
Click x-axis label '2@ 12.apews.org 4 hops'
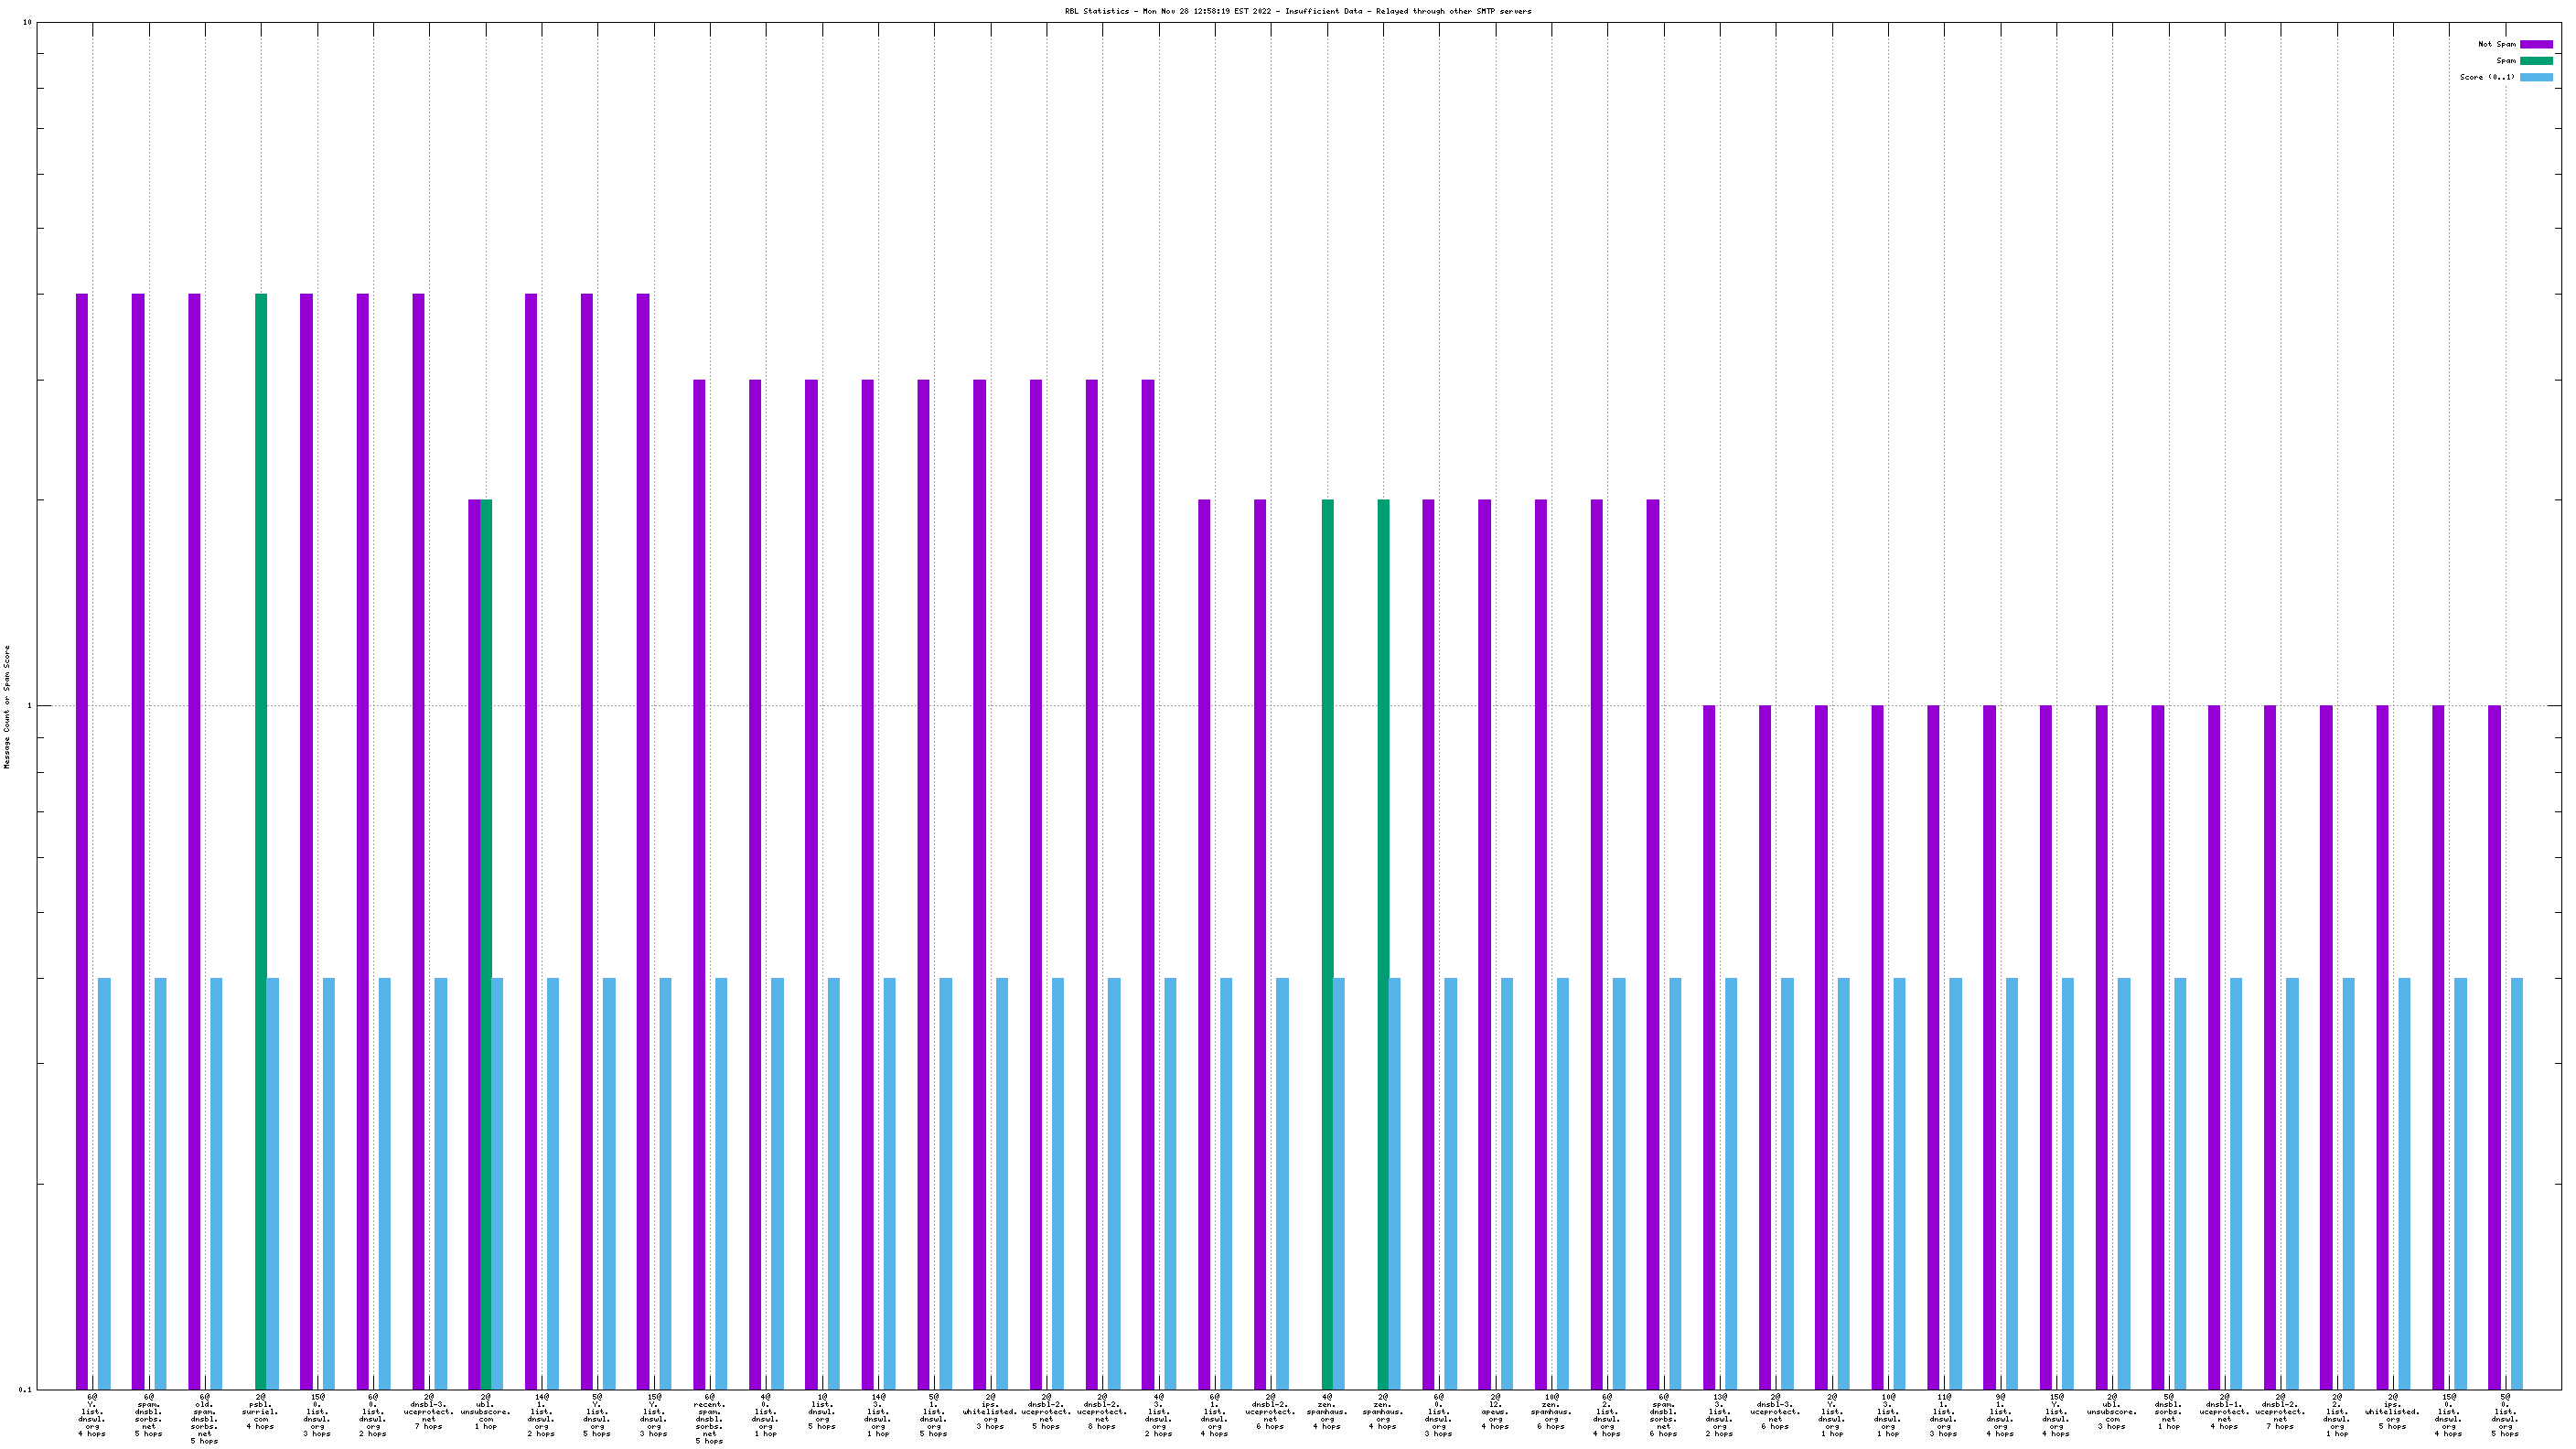pos(1495,1411)
